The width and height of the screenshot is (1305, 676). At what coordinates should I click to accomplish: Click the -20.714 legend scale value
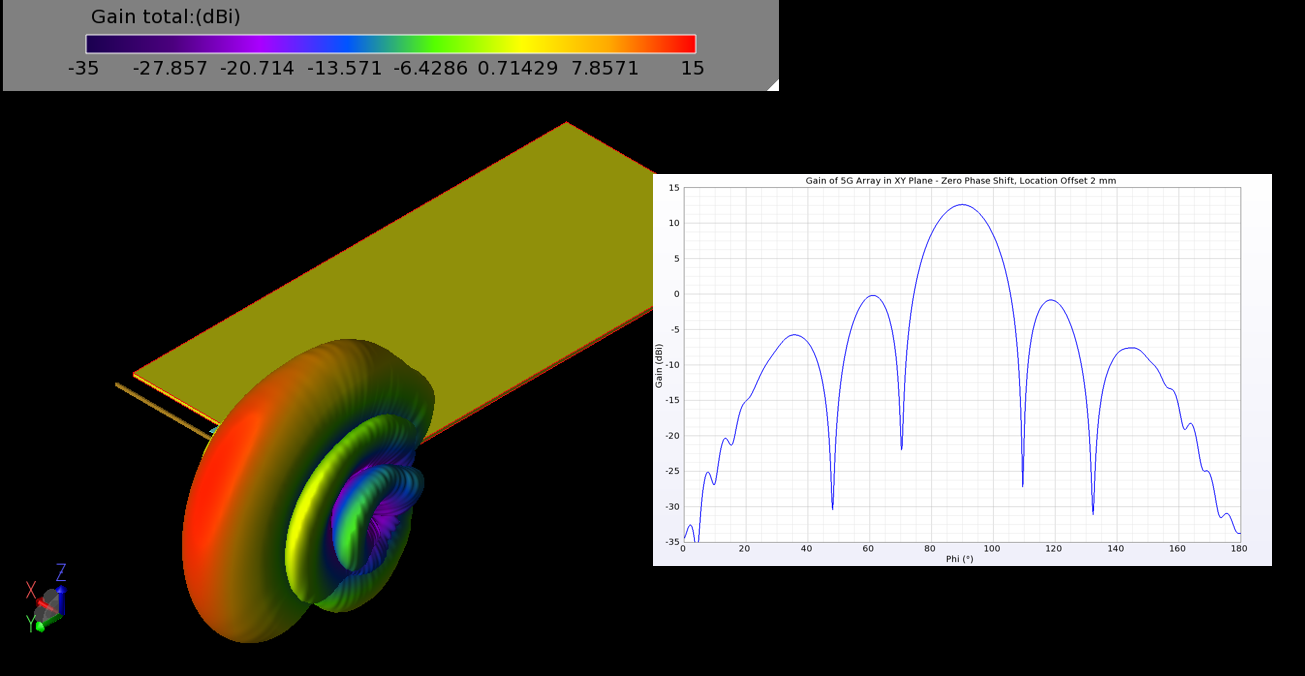click(257, 68)
